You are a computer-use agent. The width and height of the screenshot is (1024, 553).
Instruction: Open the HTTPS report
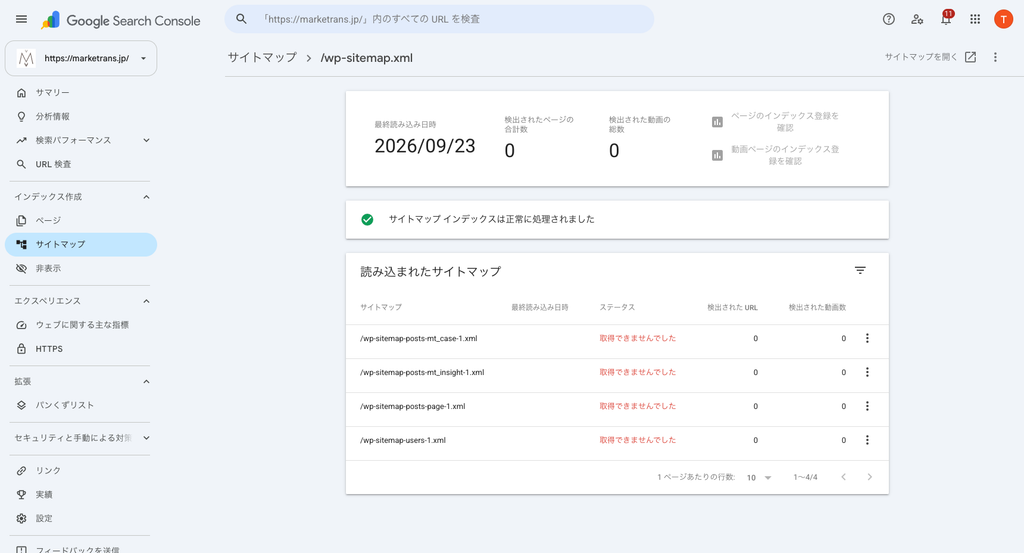(x=81, y=349)
